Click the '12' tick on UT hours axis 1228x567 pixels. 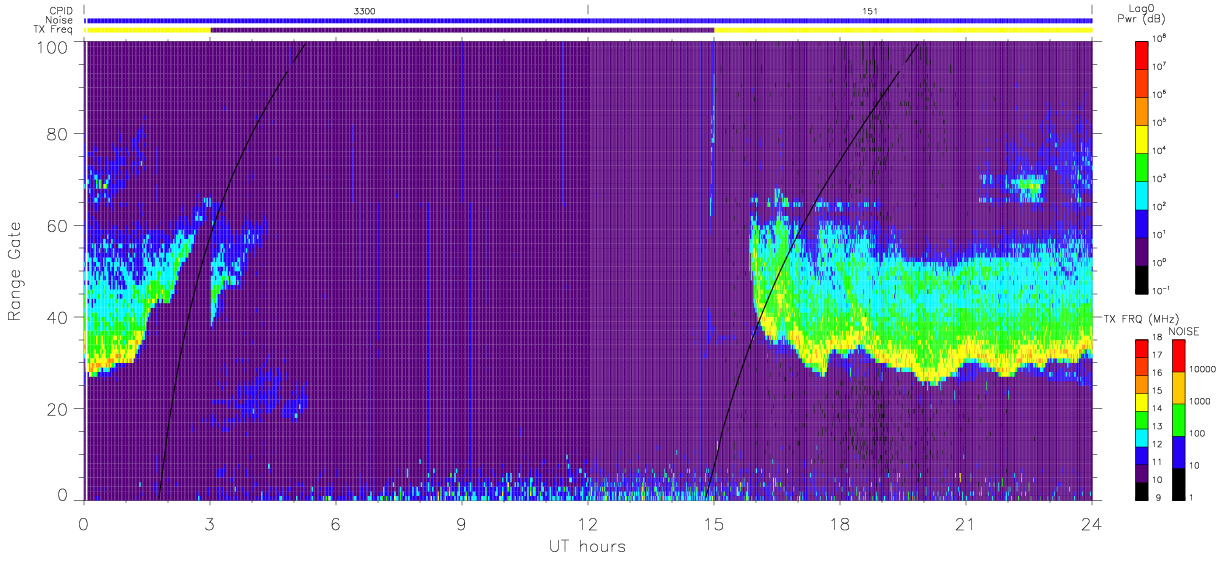point(588,524)
